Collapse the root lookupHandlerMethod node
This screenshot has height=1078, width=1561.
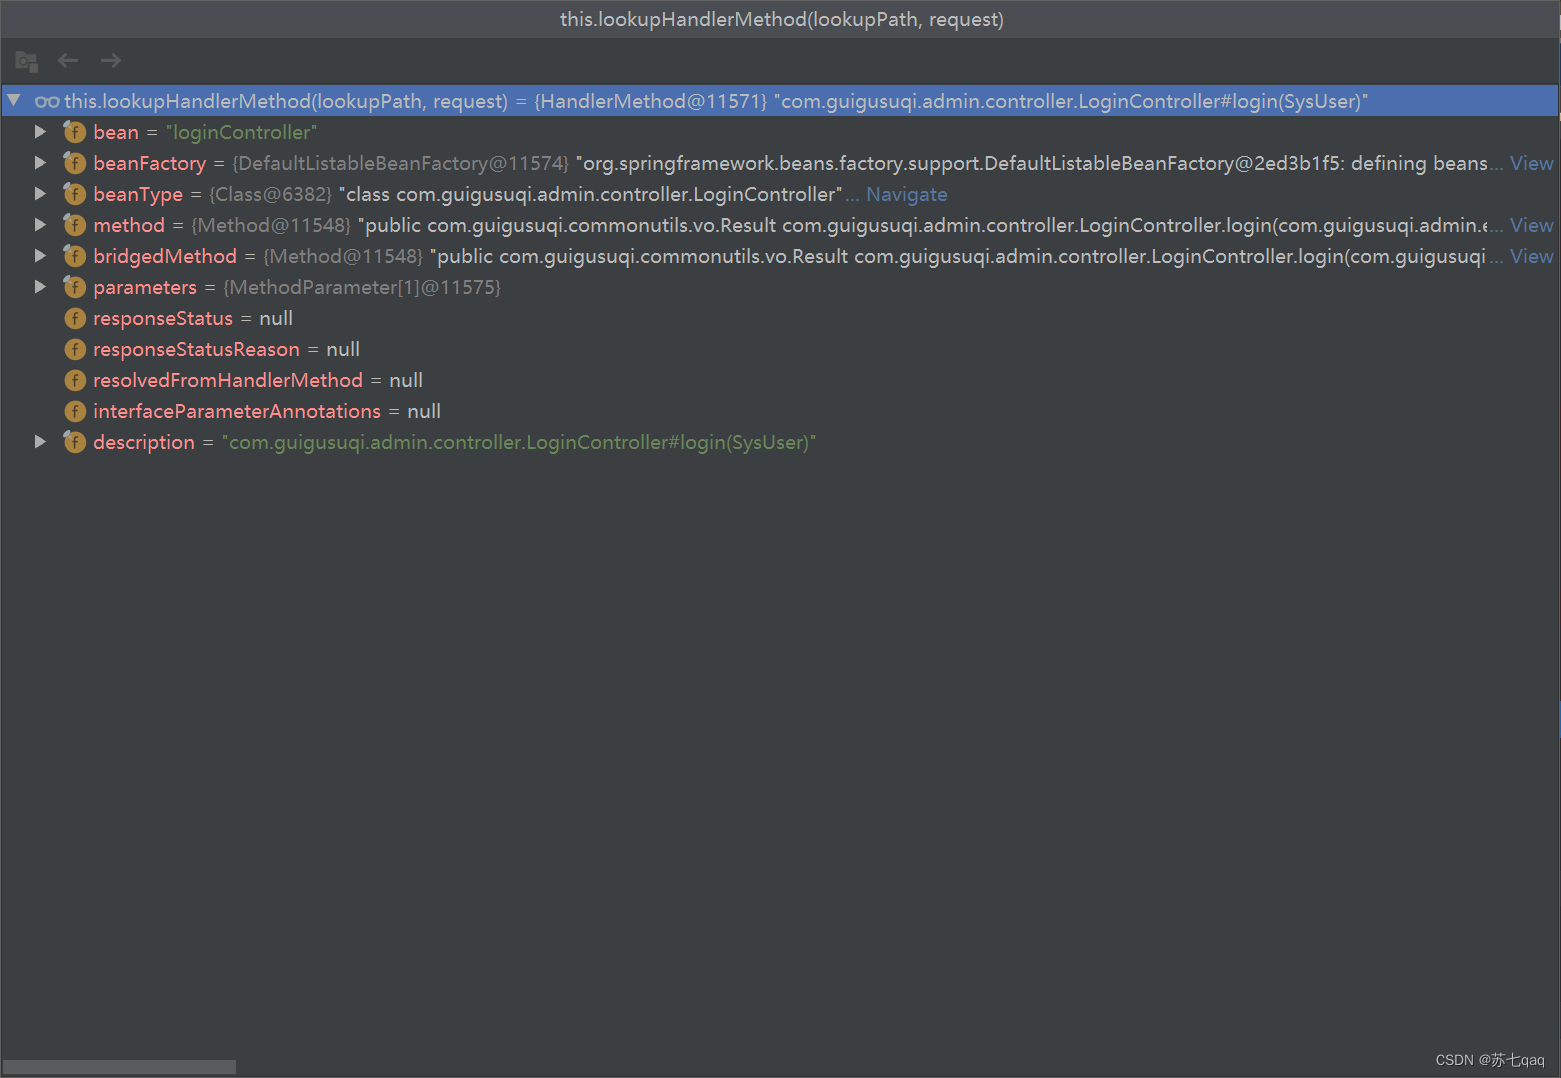13,100
